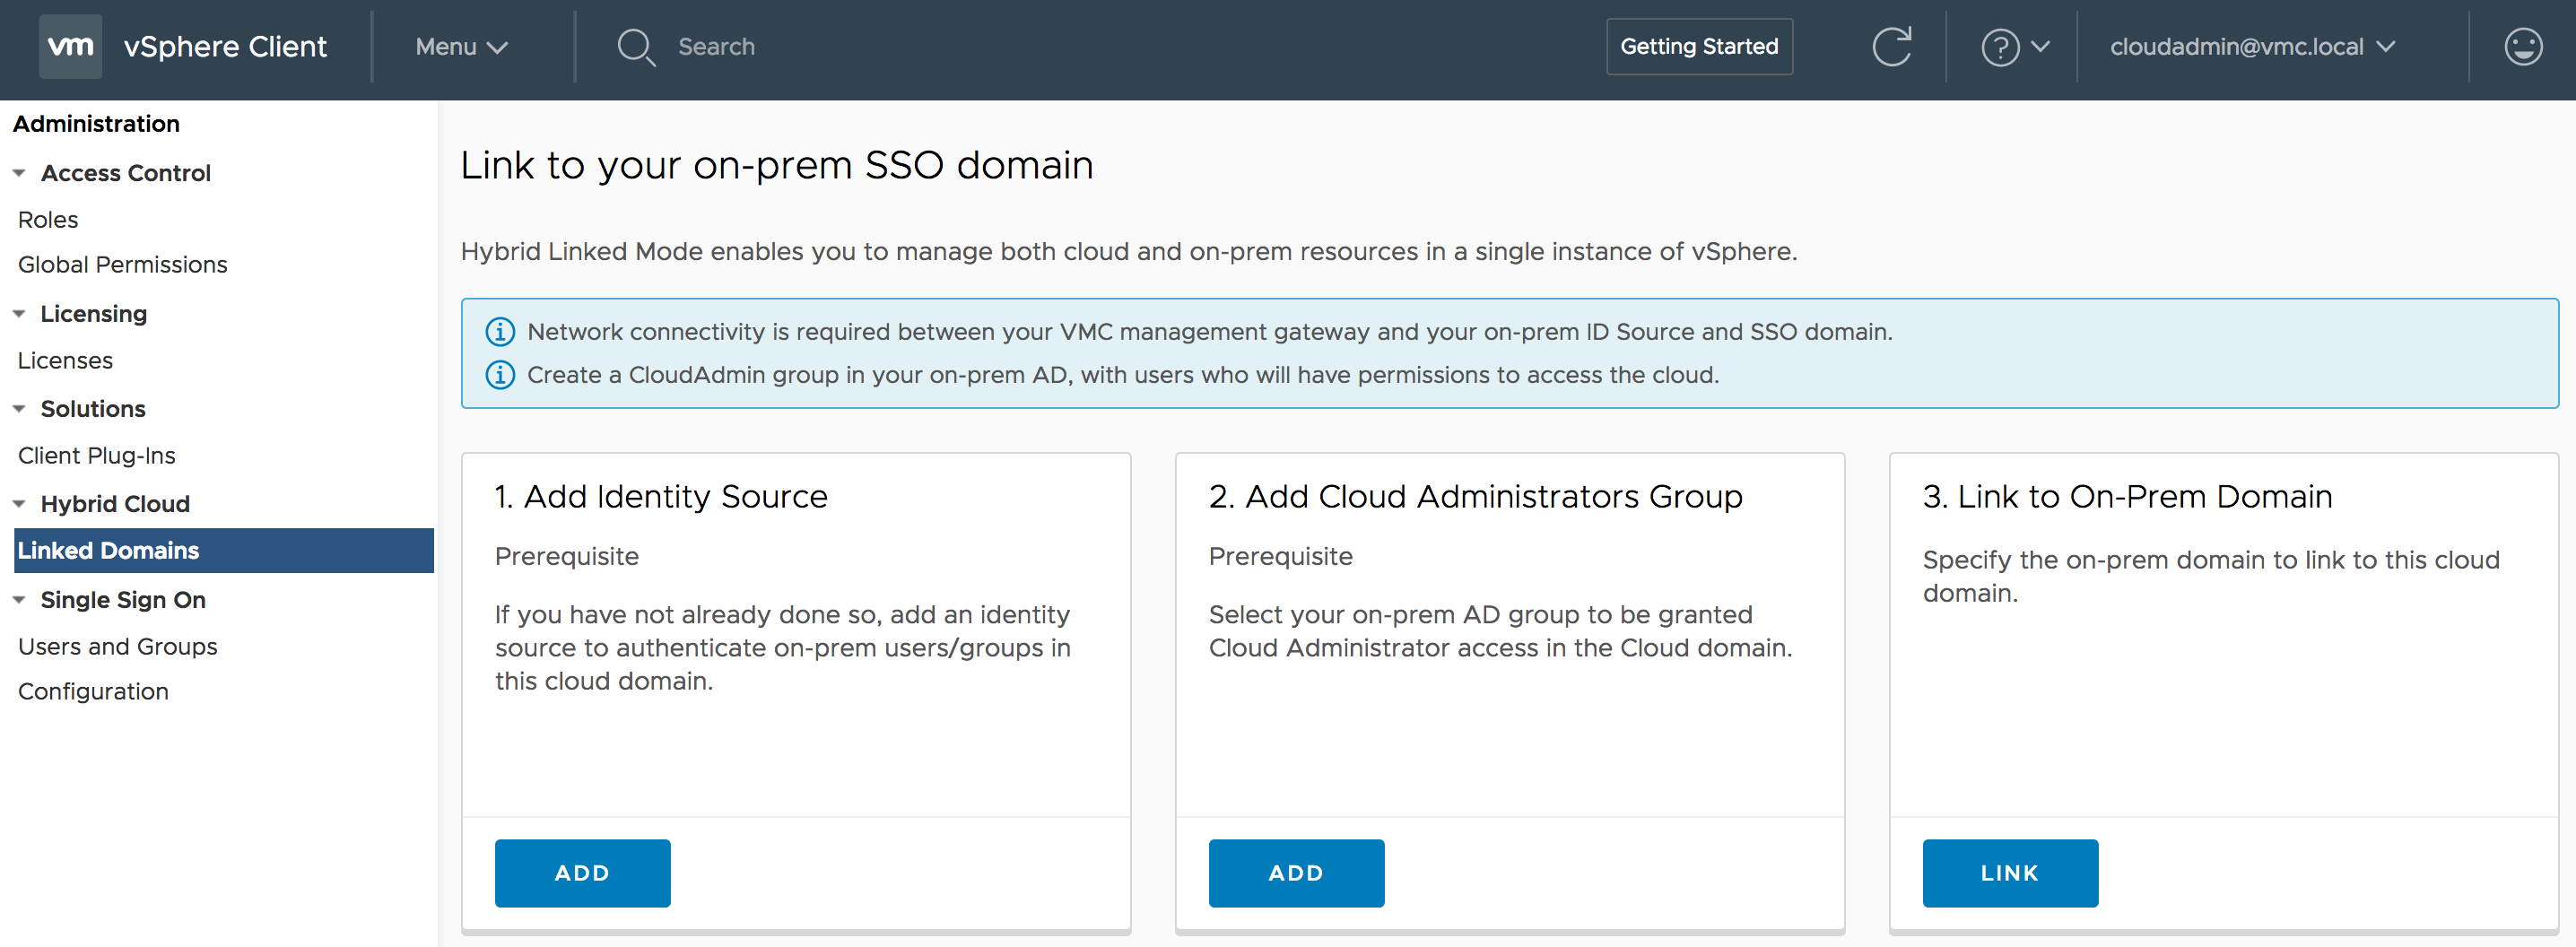2576x947 pixels.
Task: Click the 3. Link to On-Prem Domain title
Action: coord(2127,497)
